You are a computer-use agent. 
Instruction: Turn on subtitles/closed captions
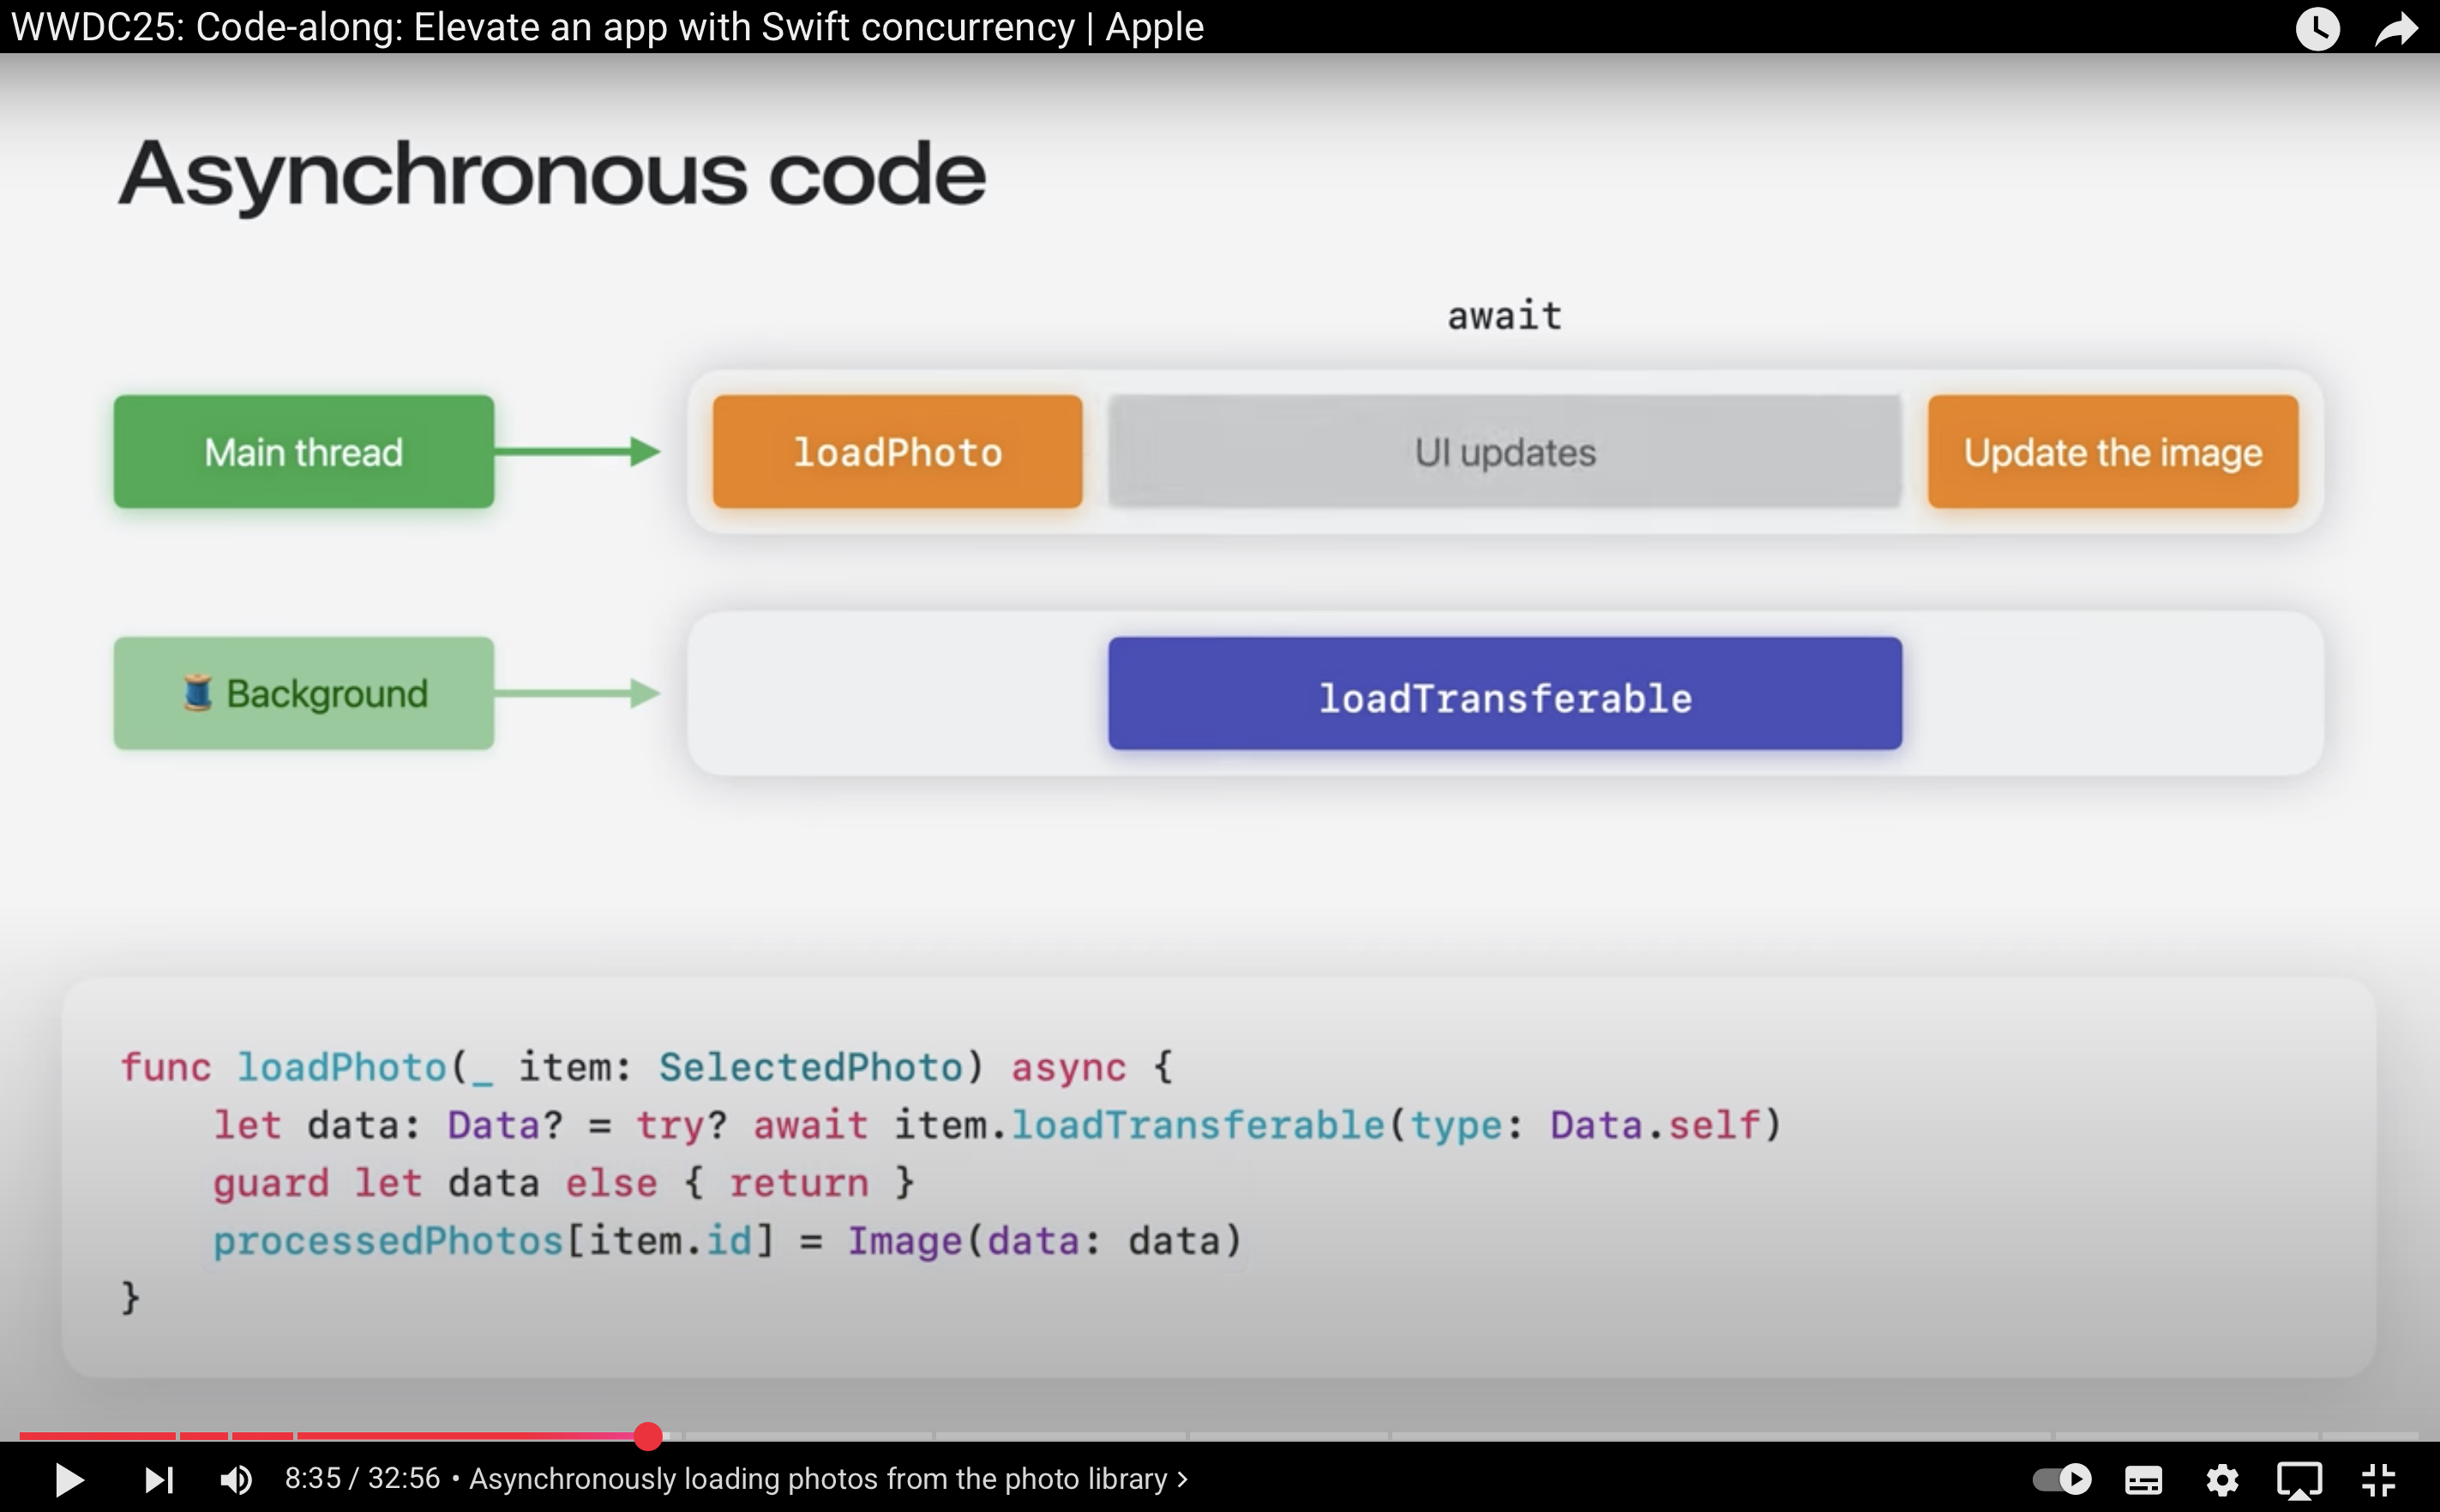[x=2144, y=1479]
